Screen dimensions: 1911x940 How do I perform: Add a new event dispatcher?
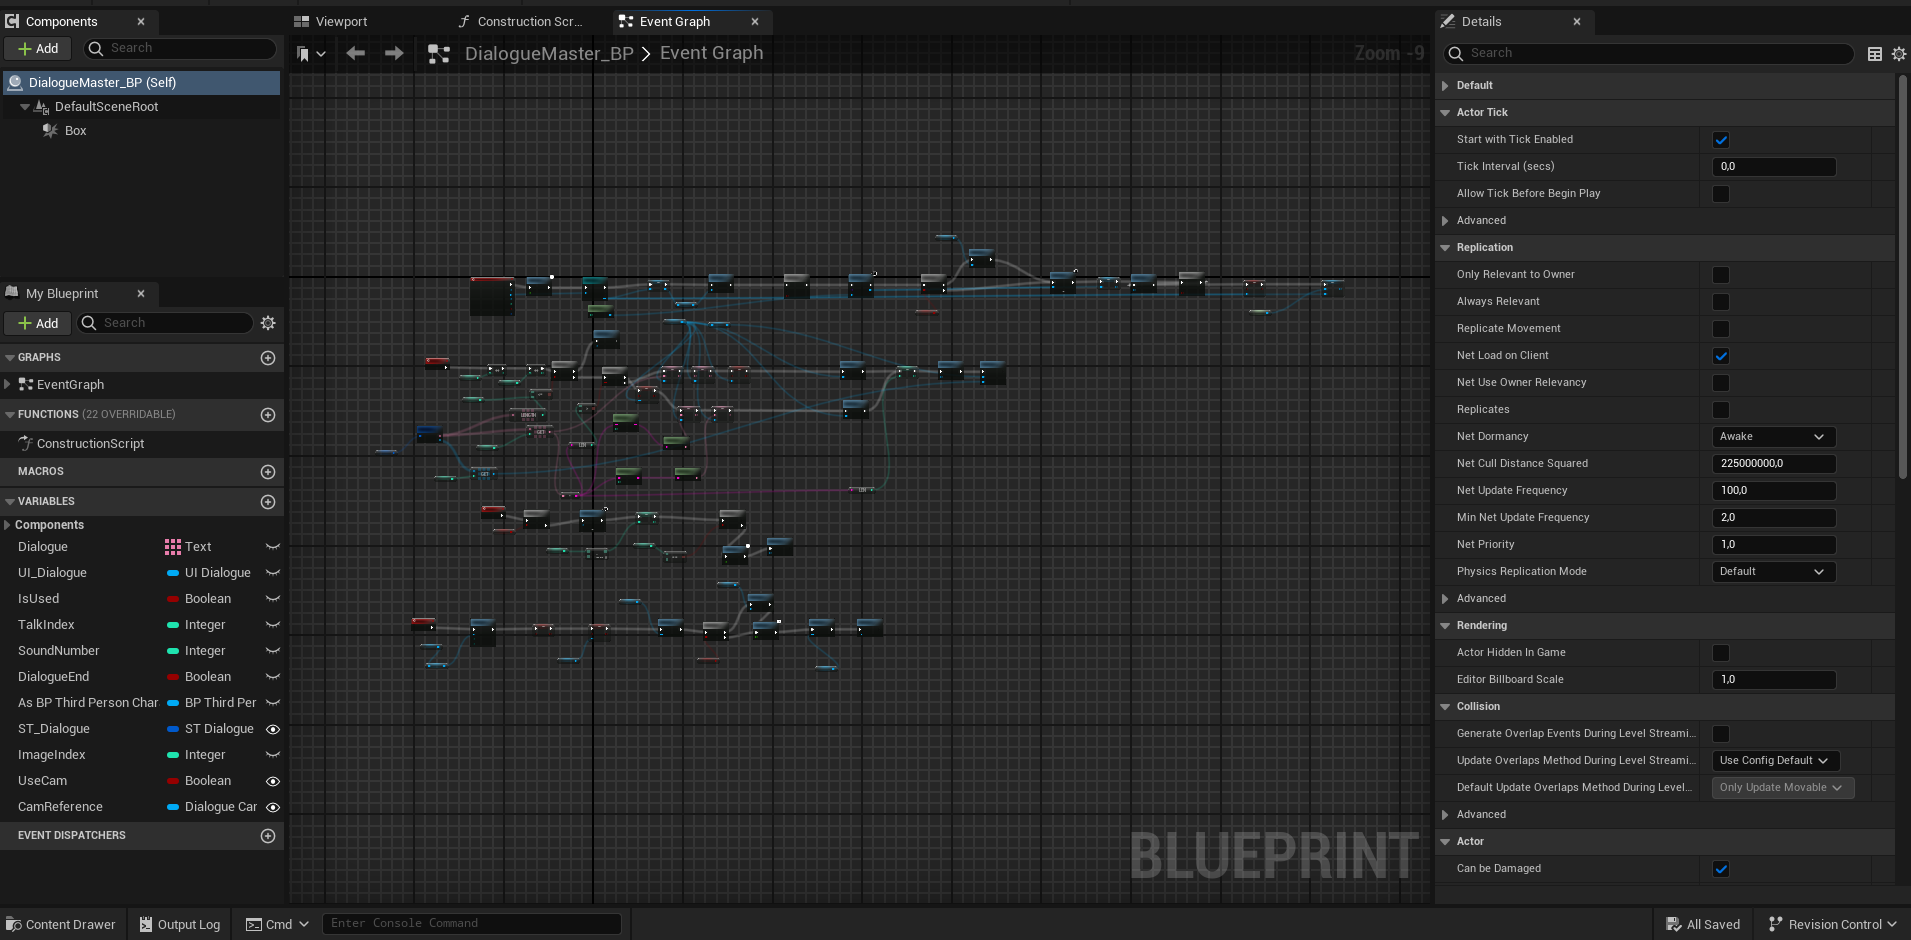[x=268, y=836]
